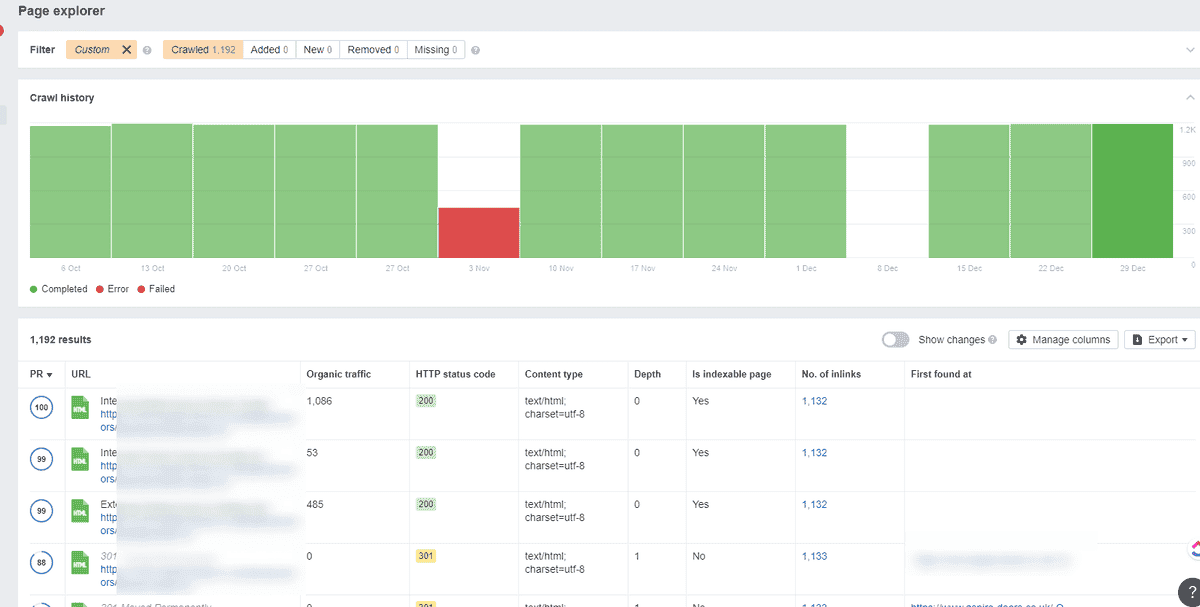Click the 200 status badge in the 1,086 traffic row
Image resolution: width=1200 pixels, height=607 pixels.
pos(426,401)
